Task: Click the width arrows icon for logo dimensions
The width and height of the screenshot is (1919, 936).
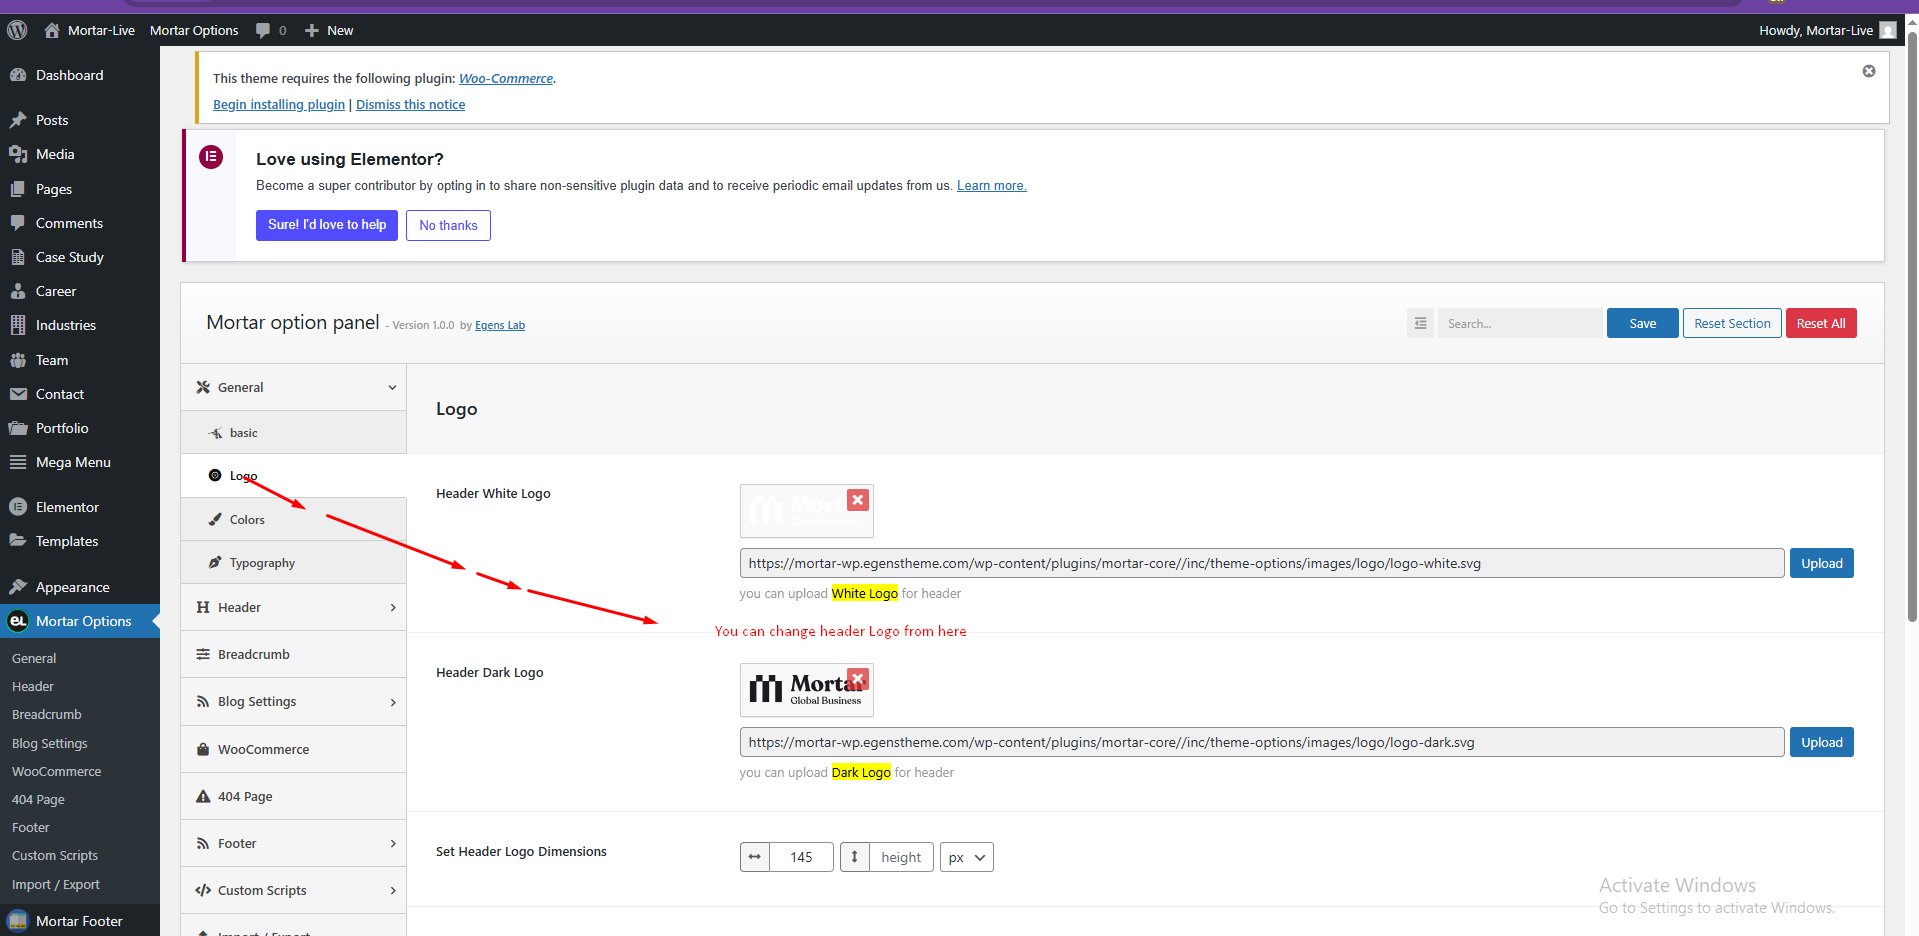Action: [755, 857]
